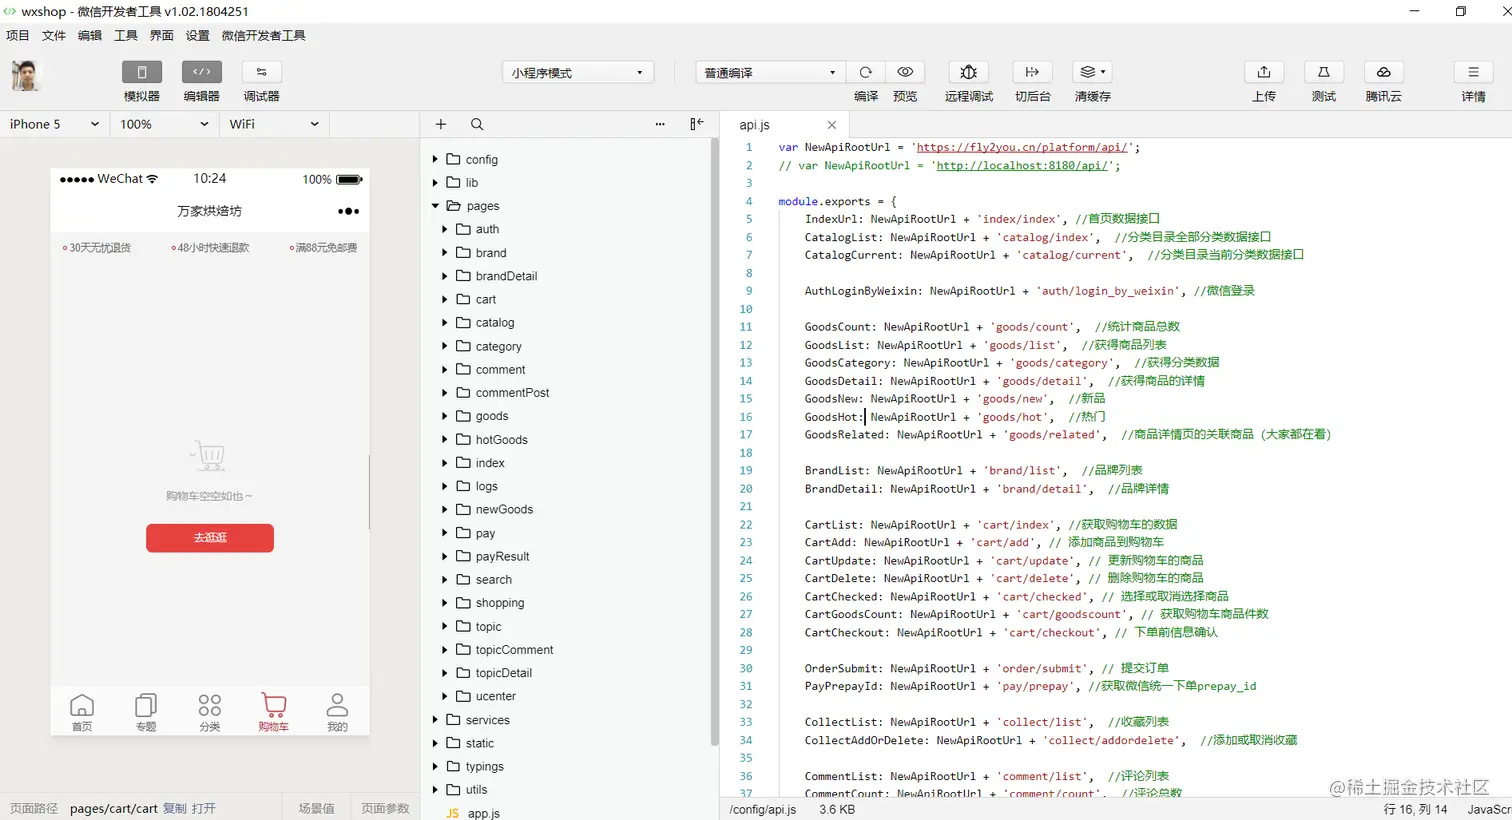The image size is (1512, 820).
Task: Open the Tencent Cloud icon
Action: (x=1384, y=72)
